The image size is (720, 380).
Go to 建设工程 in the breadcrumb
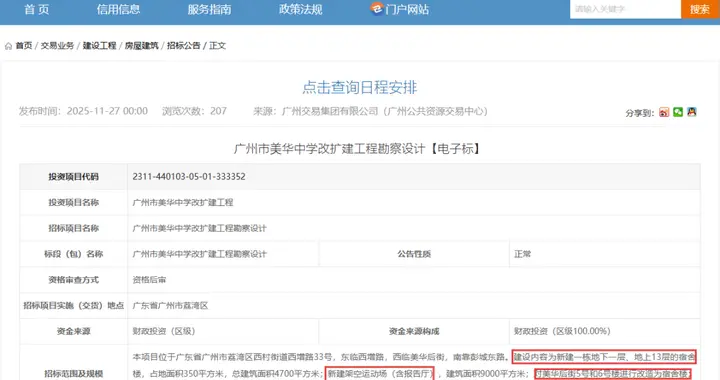pyautogui.click(x=99, y=45)
